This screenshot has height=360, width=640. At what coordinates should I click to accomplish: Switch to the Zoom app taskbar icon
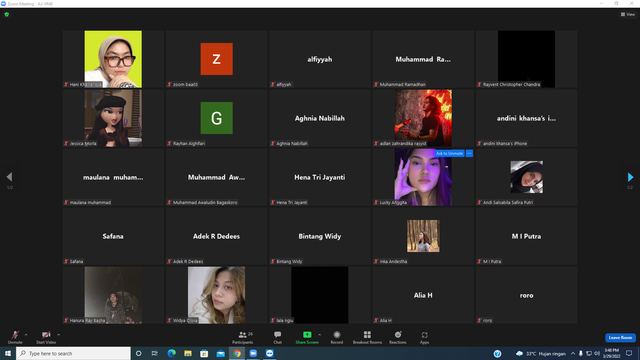253,353
